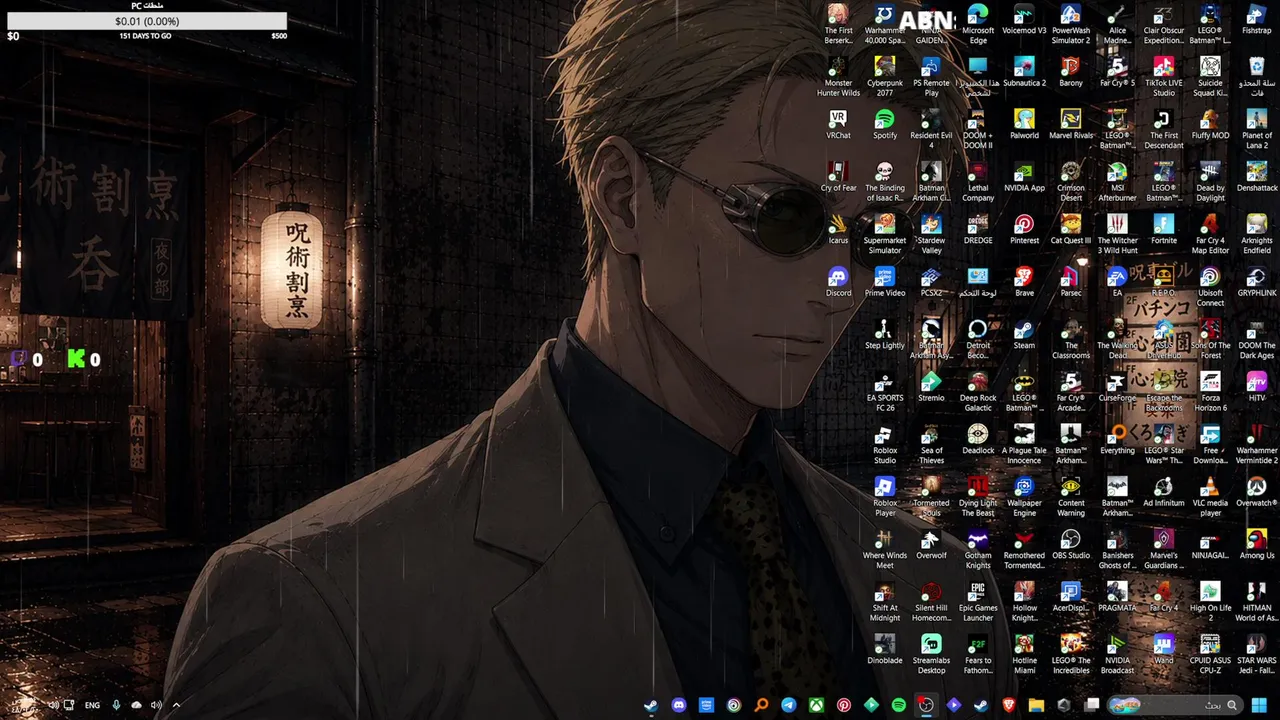
Task: Open Telegram from the taskbar
Action: [789, 705]
